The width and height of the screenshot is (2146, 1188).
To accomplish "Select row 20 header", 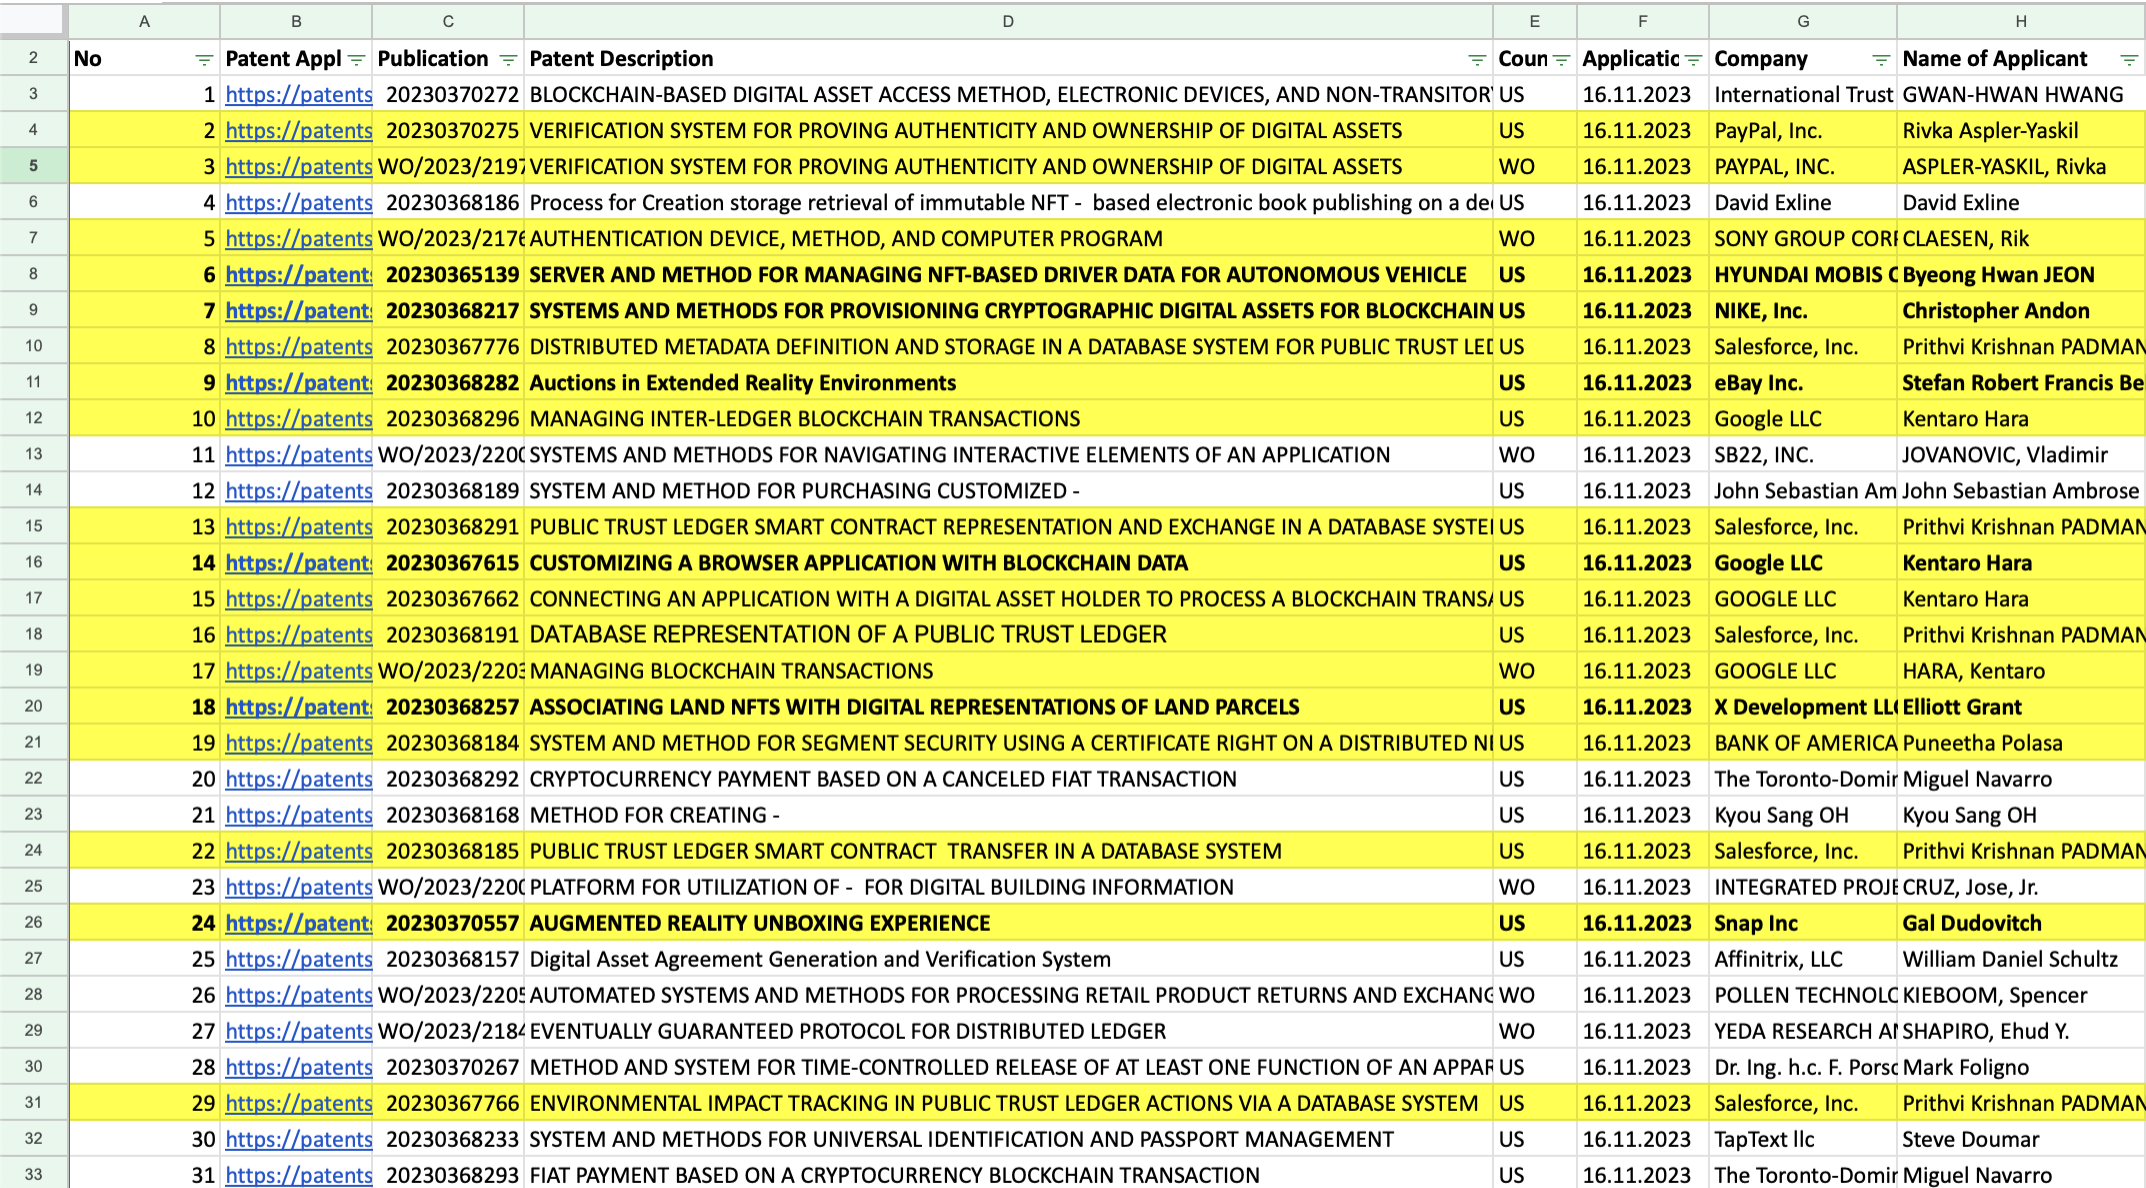I will [x=33, y=706].
